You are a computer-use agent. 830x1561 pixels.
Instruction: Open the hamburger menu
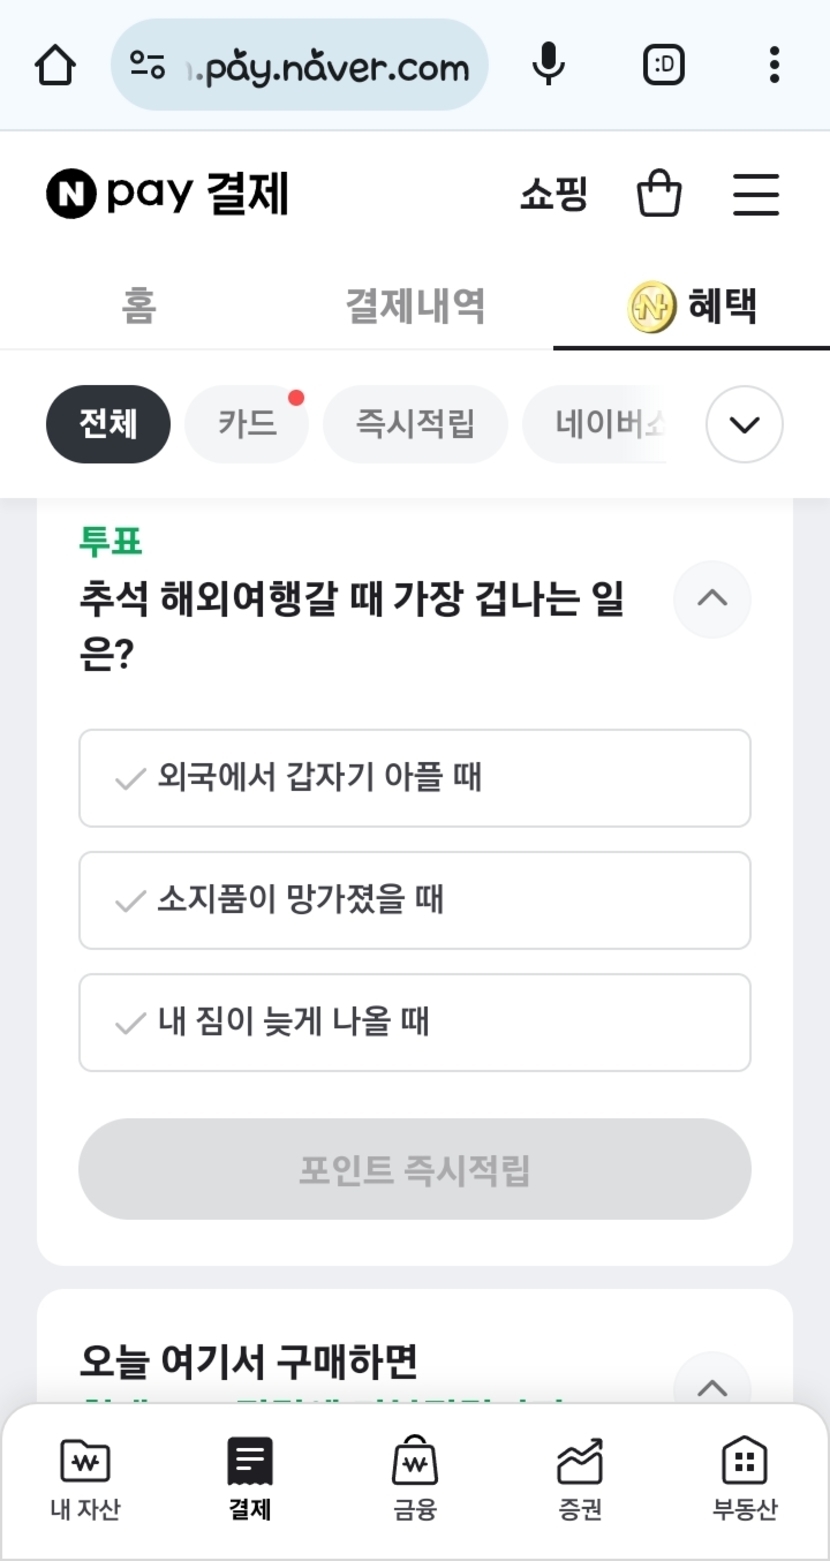(x=755, y=194)
